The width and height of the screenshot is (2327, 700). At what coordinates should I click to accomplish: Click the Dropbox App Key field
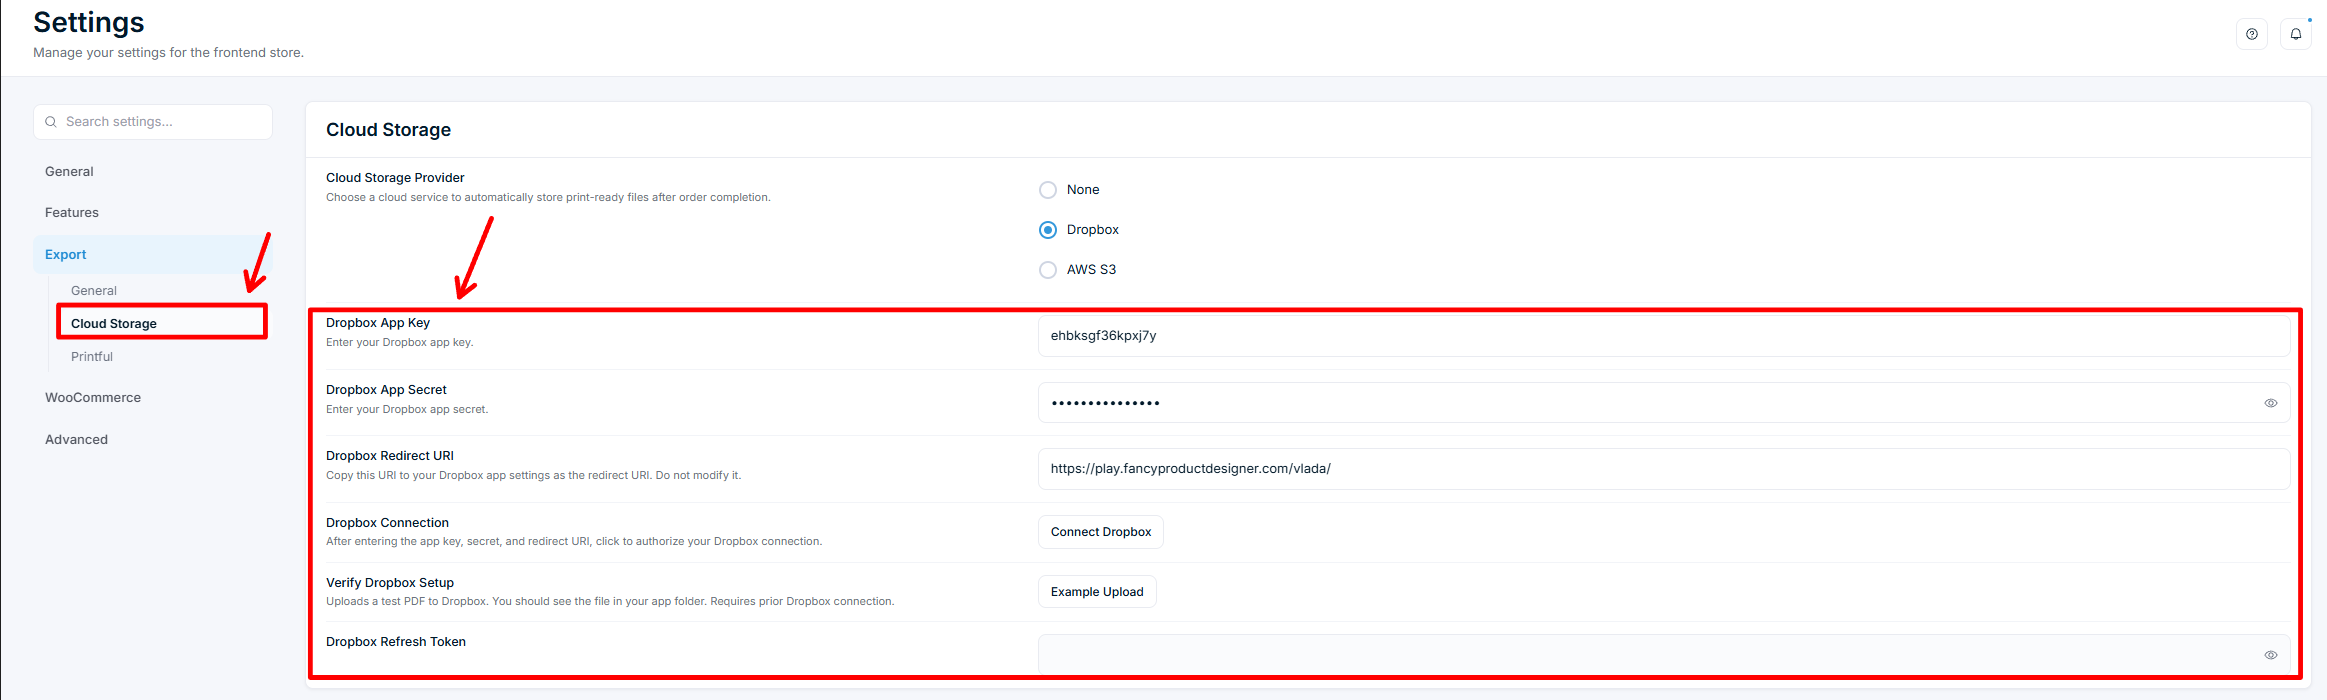tap(1664, 336)
